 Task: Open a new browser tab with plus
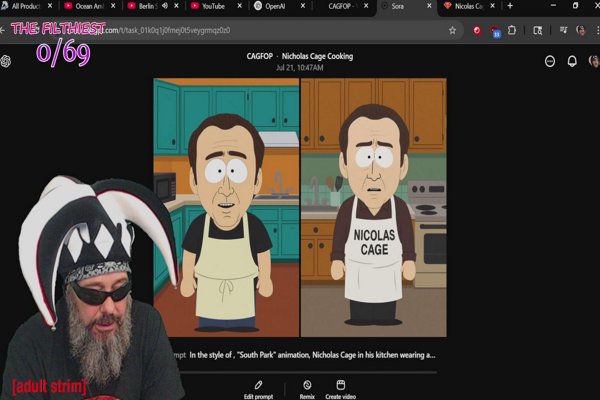[x=510, y=6]
